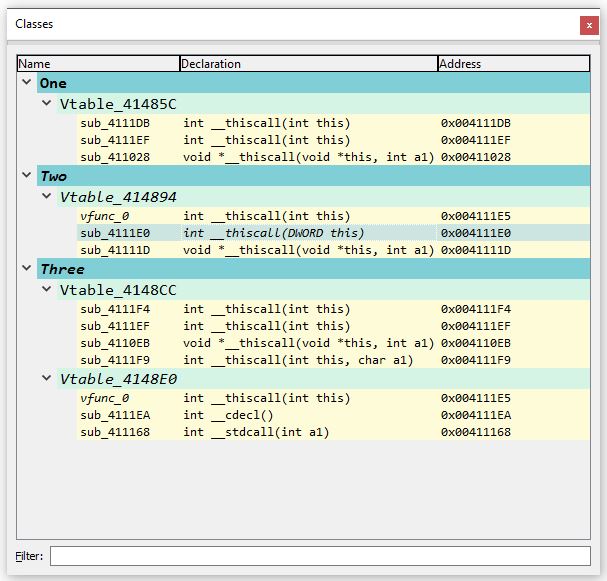607x581 pixels.
Task: Click declaration 'int __thiscall(DWORD this)'
Action: (x=274, y=233)
